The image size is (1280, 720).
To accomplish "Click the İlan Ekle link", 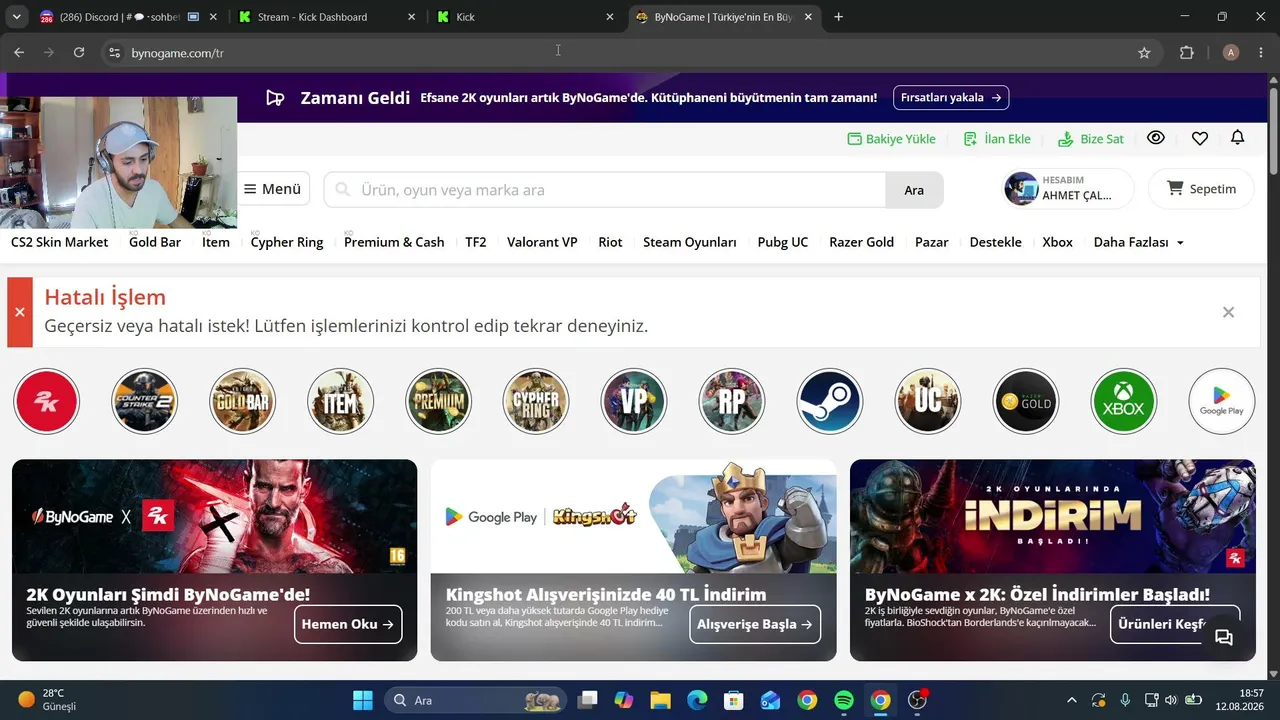I will 997,139.
